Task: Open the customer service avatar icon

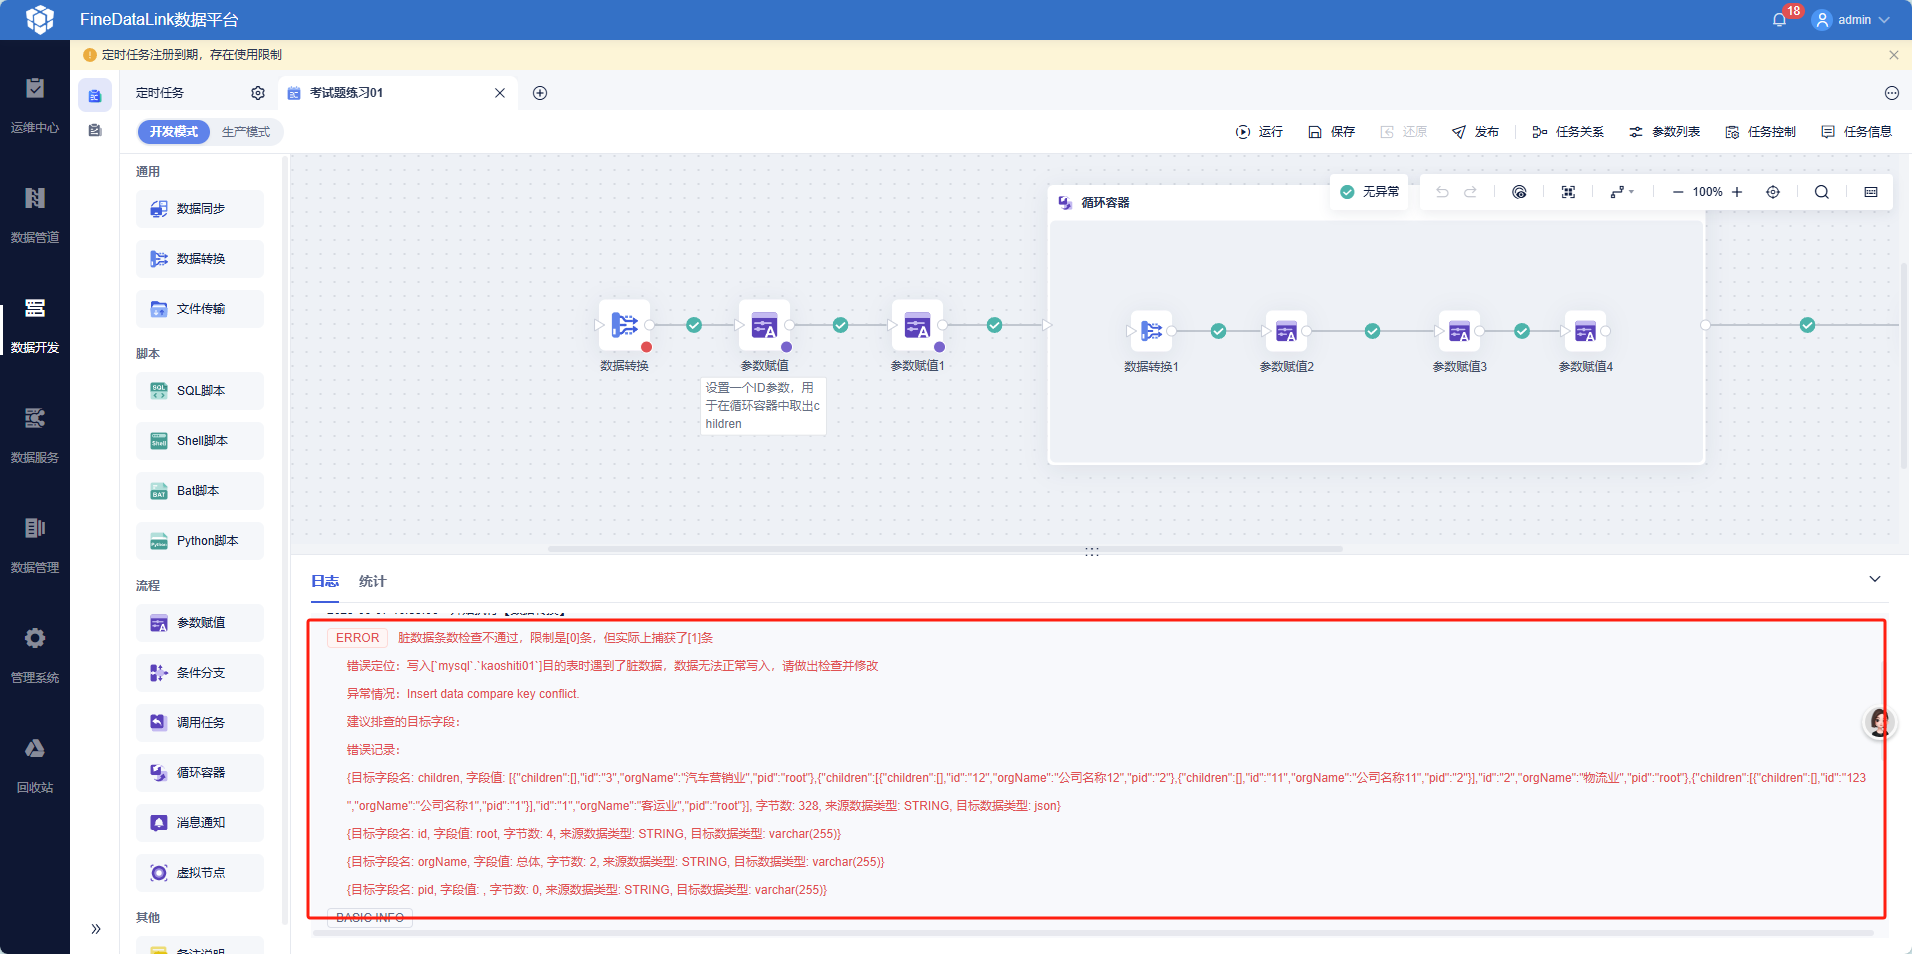Action: point(1880,722)
